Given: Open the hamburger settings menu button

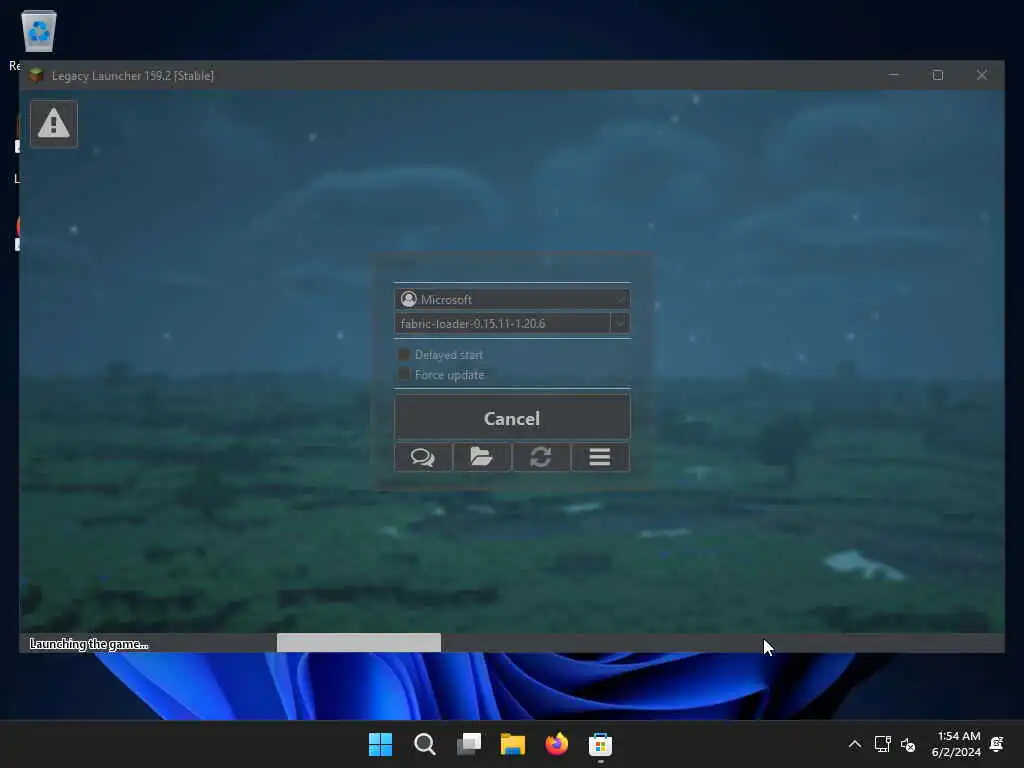Looking at the screenshot, I should [x=600, y=457].
